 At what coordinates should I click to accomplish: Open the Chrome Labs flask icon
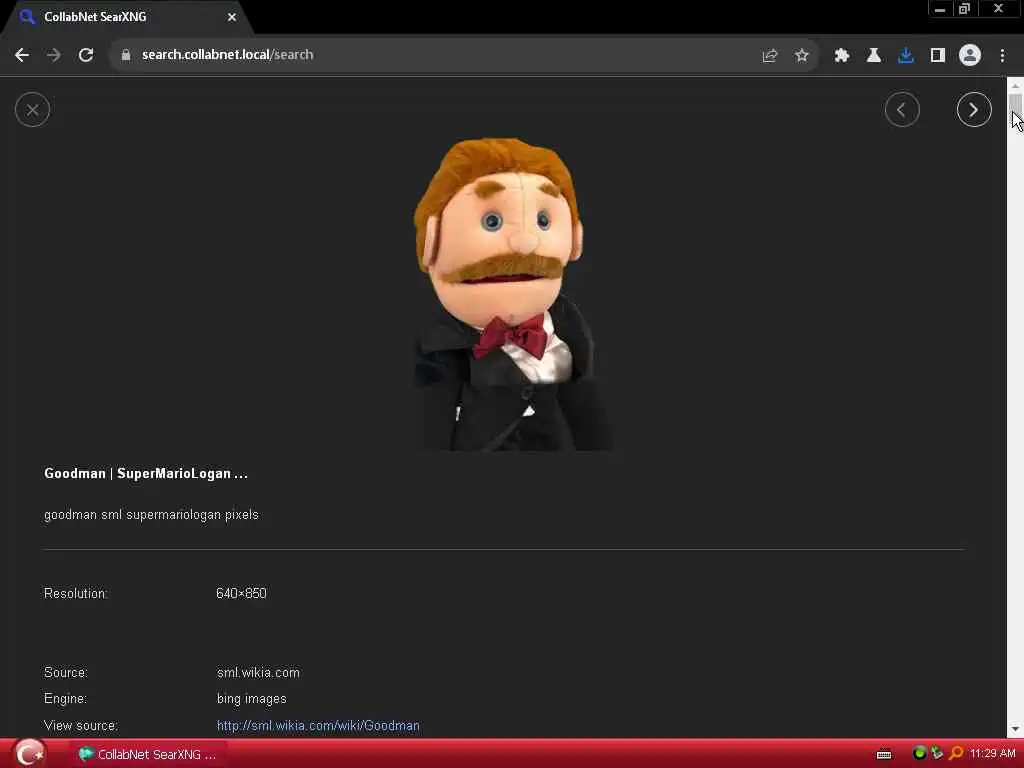(873, 56)
